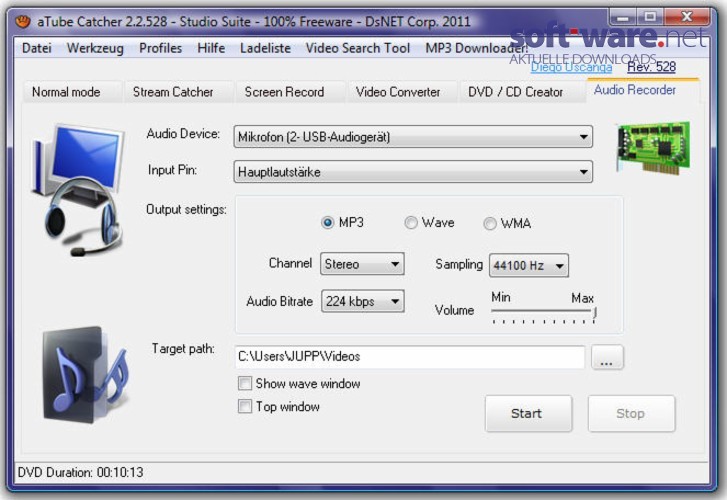This screenshot has width=727, height=500.
Task: Open the MP3 Downloader menu
Action: (476, 48)
